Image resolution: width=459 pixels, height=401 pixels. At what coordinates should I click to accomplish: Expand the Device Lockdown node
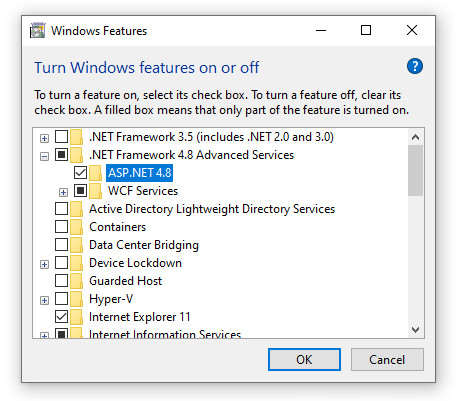44,264
